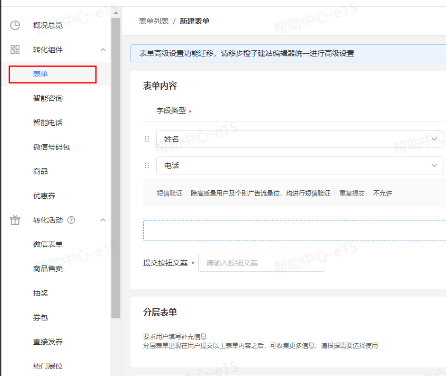This screenshot has height=376, width=446.
Task: Return to 表单列表 via breadcrumb
Action: click(154, 21)
